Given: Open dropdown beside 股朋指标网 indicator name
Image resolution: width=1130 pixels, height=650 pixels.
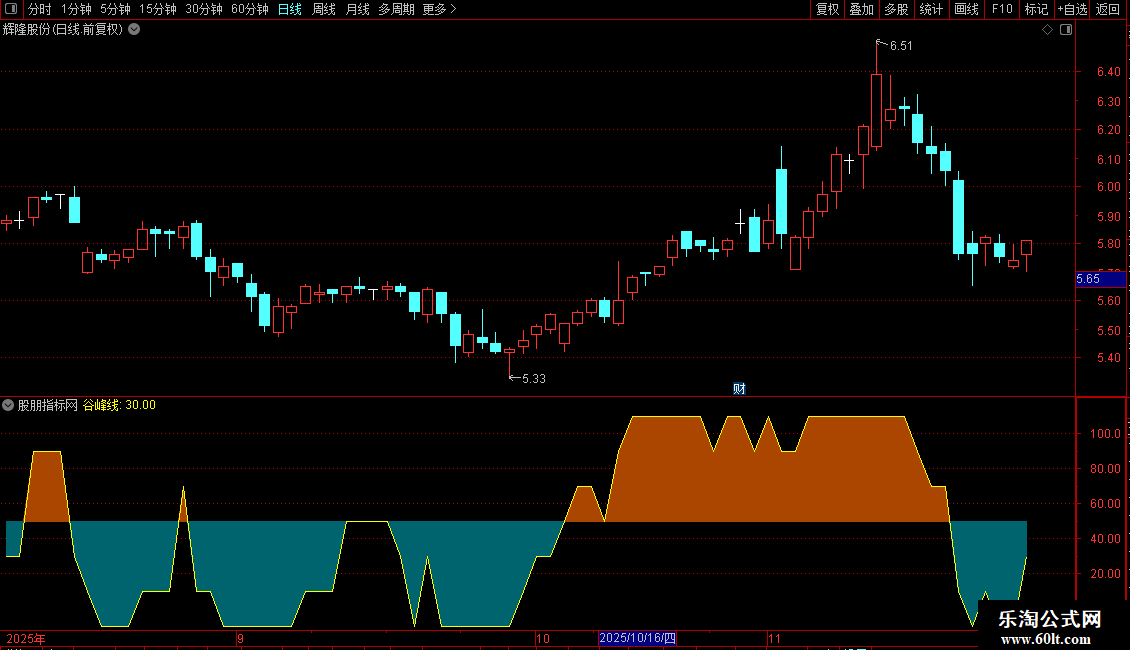Looking at the screenshot, I should (8, 405).
